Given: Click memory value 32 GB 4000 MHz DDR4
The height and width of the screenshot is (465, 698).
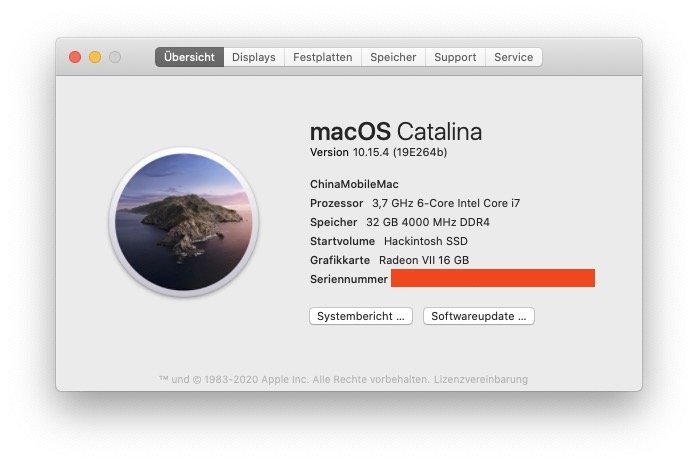Looking at the screenshot, I should tap(428, 222).
